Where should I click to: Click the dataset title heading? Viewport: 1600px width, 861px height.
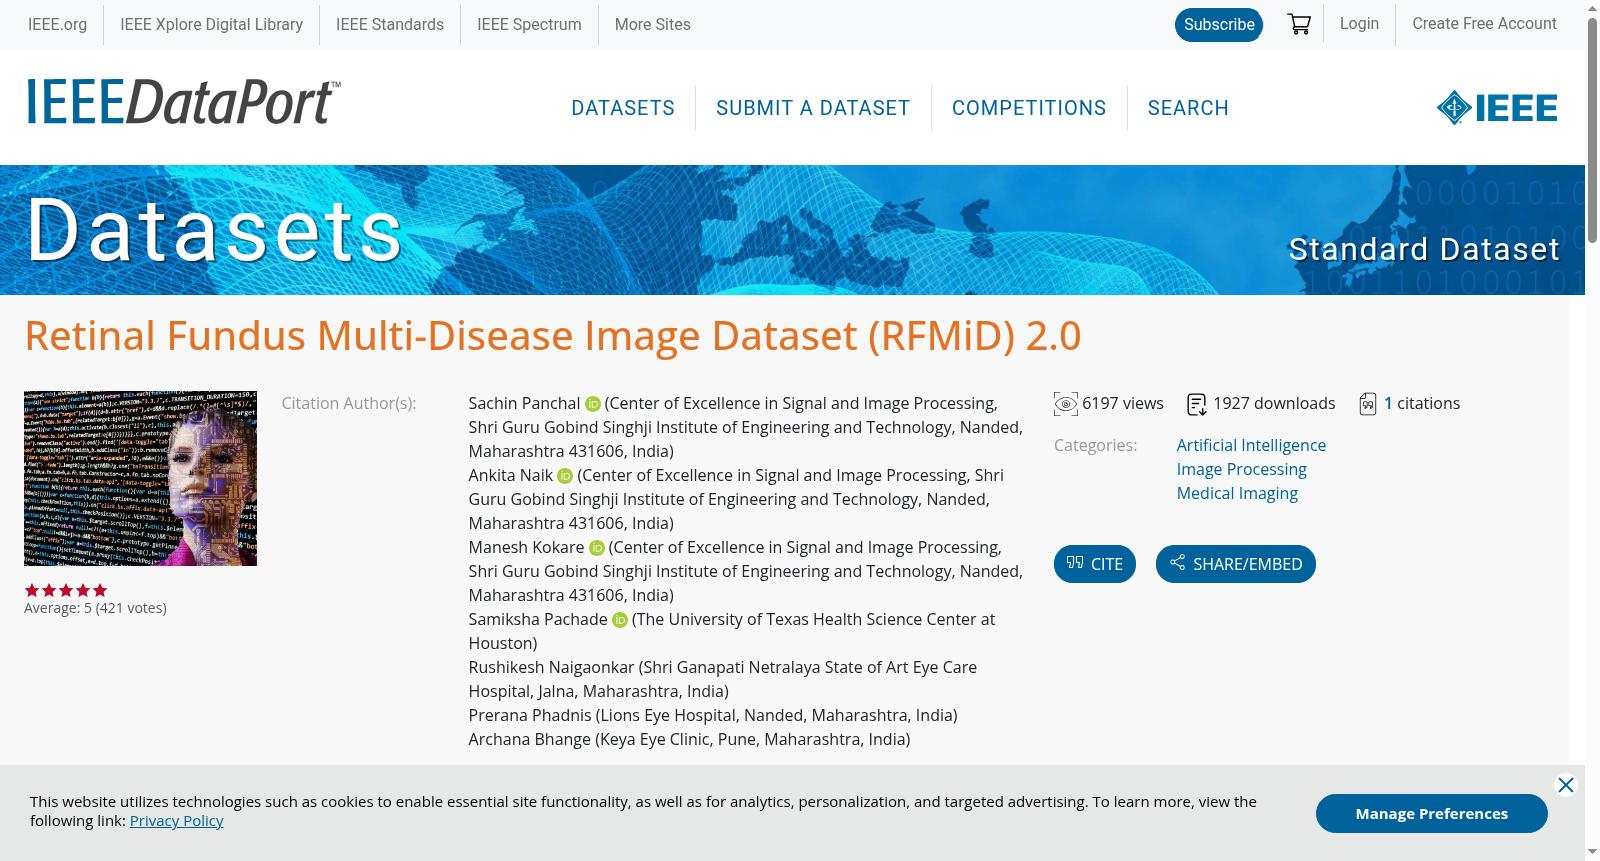pyautogui.click(x=553, y=336)
